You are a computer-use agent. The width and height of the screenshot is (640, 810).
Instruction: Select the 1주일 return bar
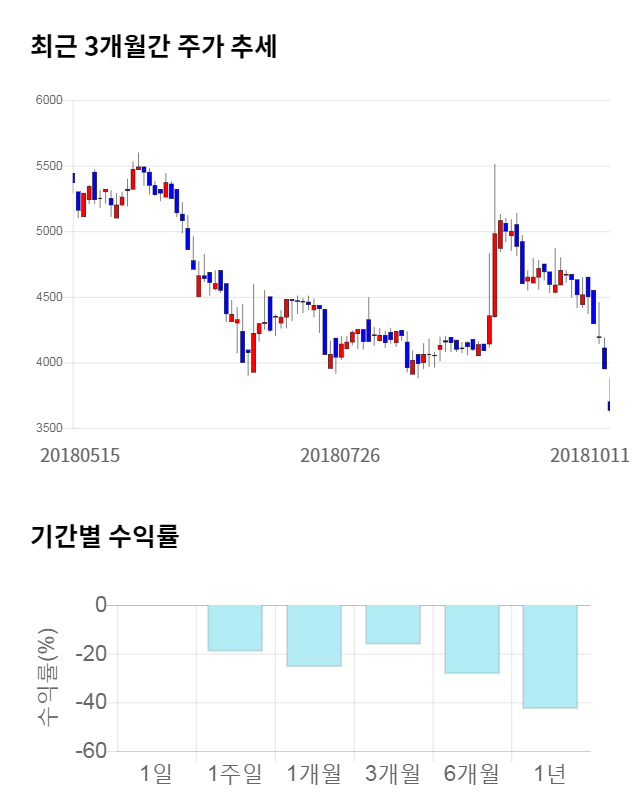pyautogui.click(x=235, y=628)
